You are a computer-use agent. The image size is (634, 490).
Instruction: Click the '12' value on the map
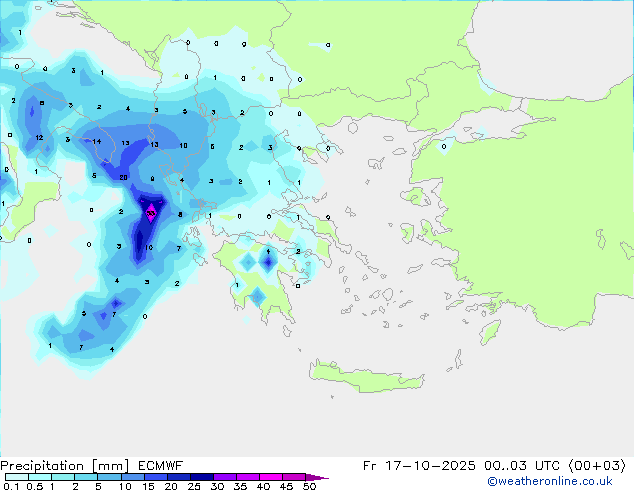tap(39, 138)
